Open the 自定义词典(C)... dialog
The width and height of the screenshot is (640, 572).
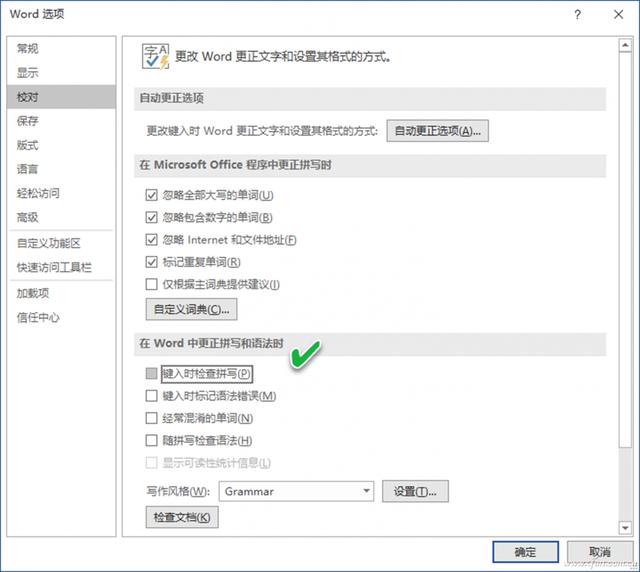(191, 309)
